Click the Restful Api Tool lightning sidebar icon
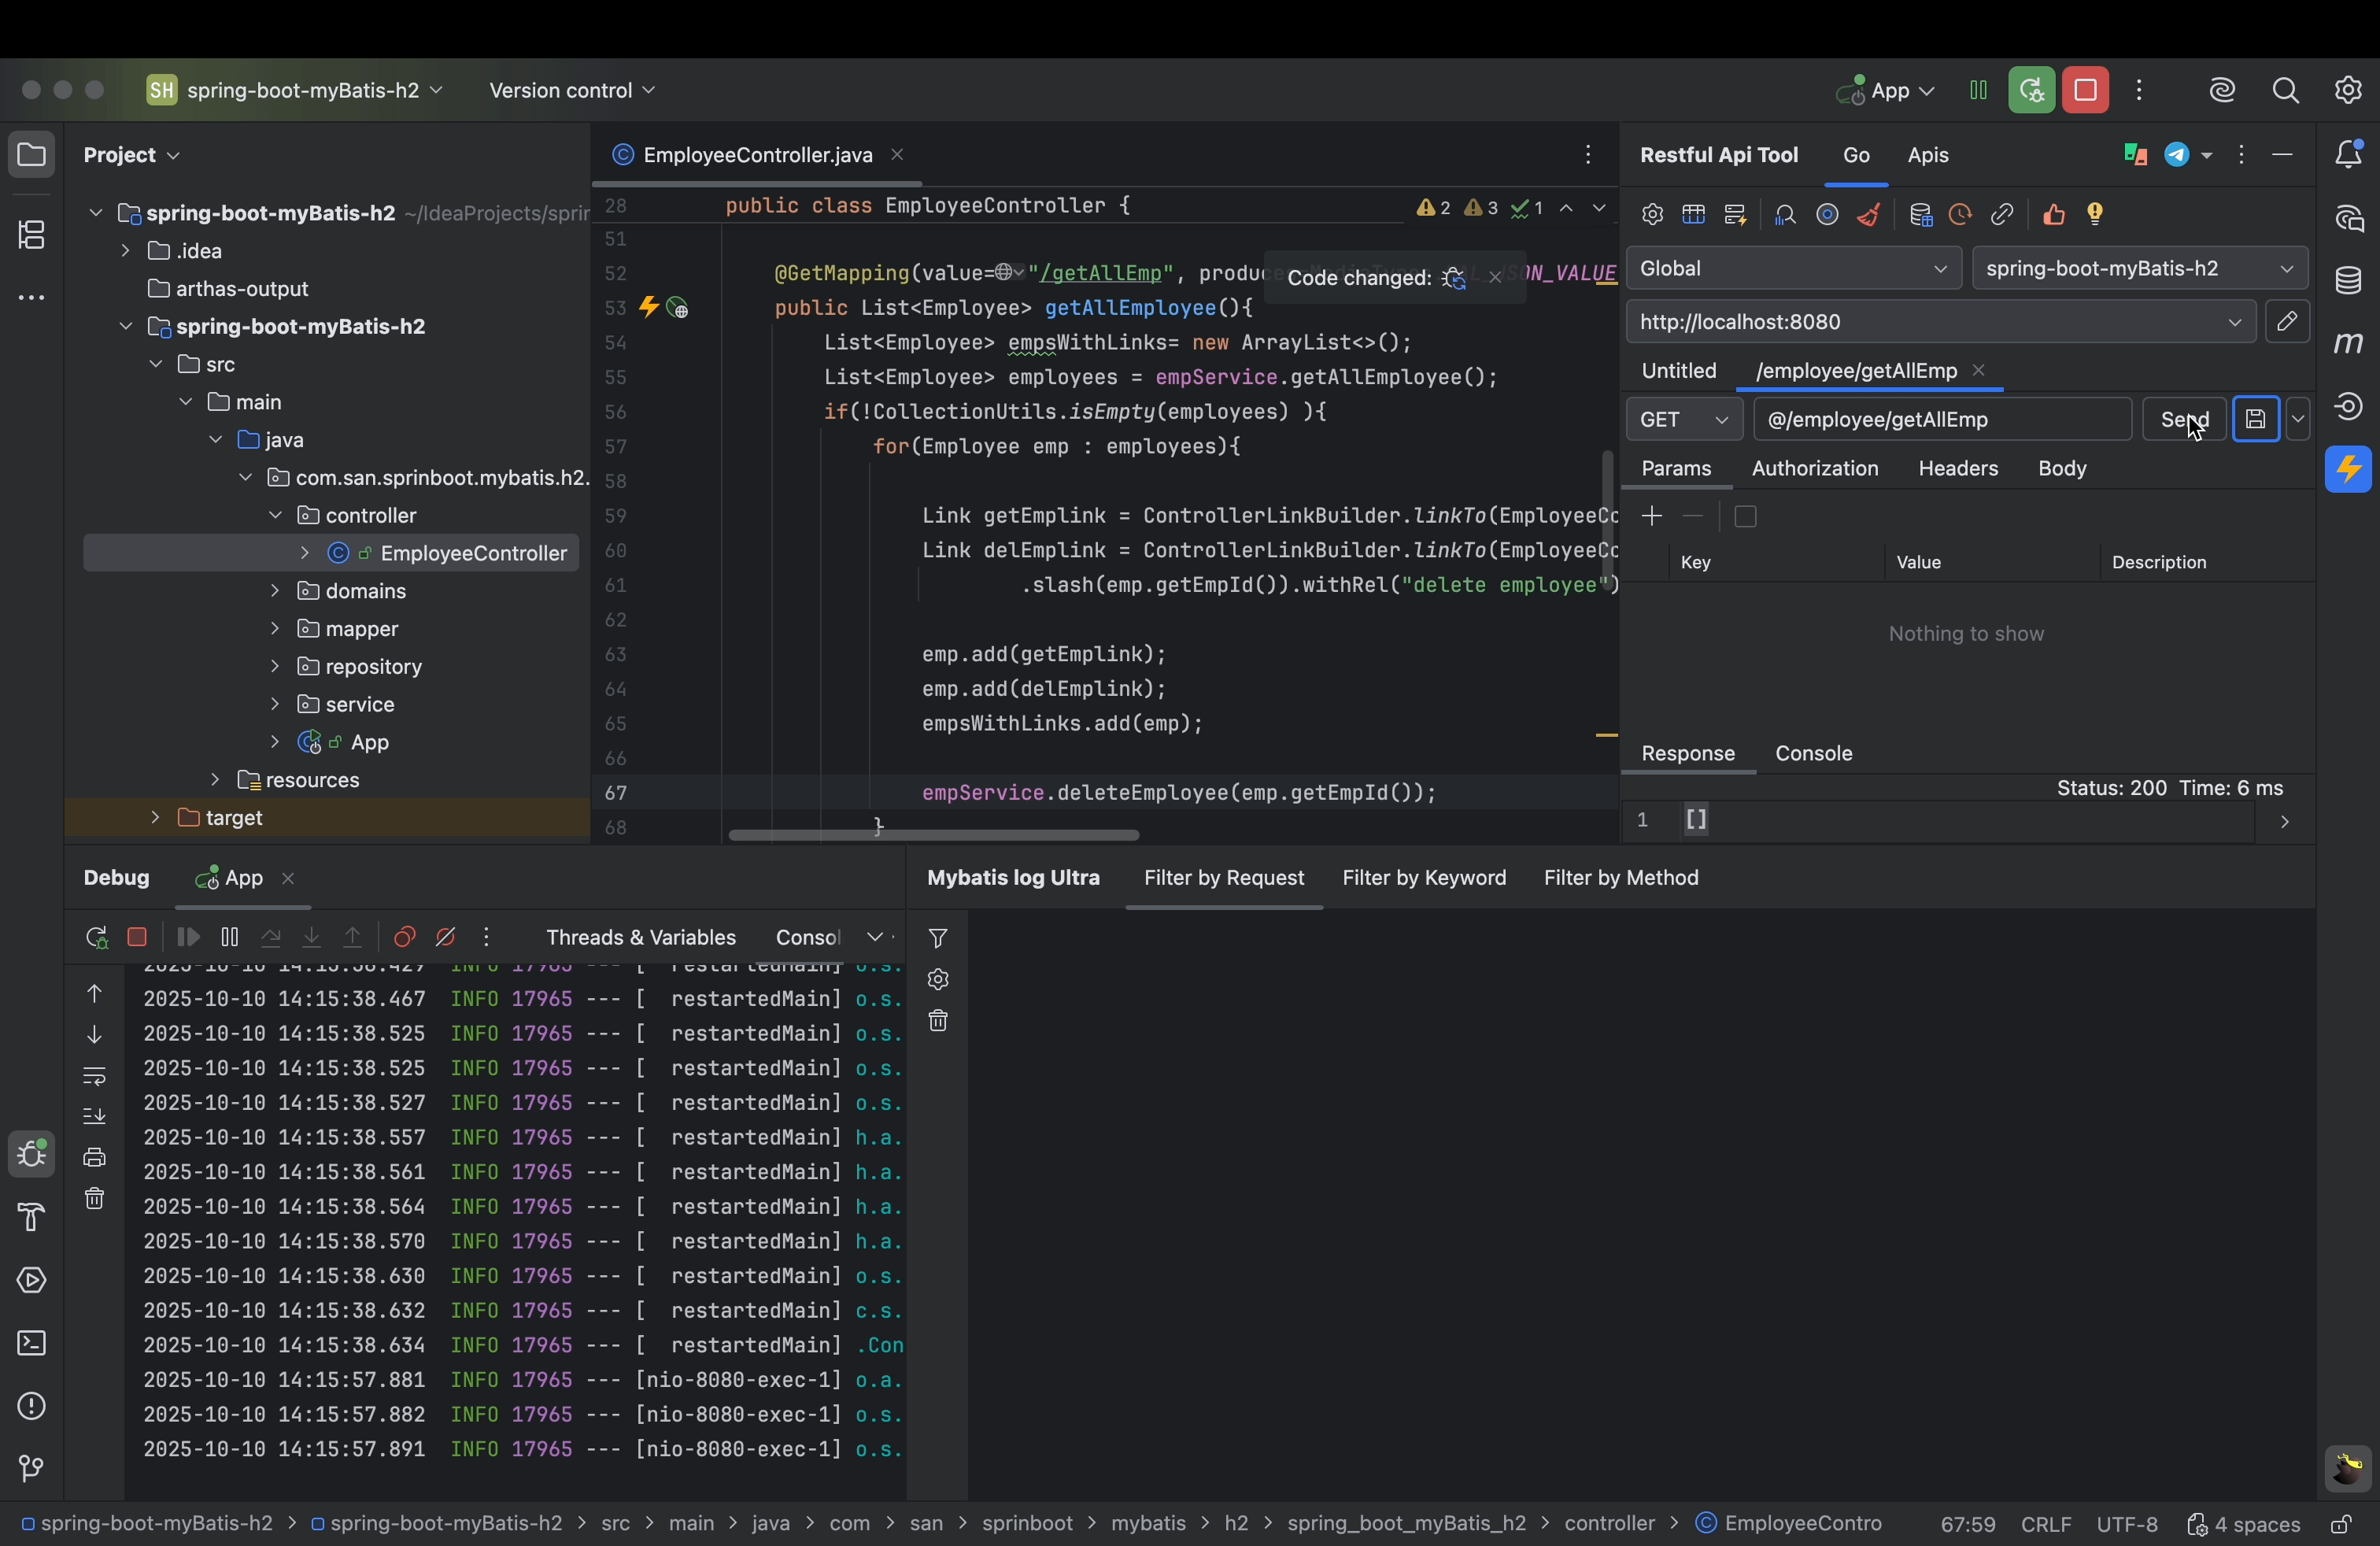 (2348, 469)
